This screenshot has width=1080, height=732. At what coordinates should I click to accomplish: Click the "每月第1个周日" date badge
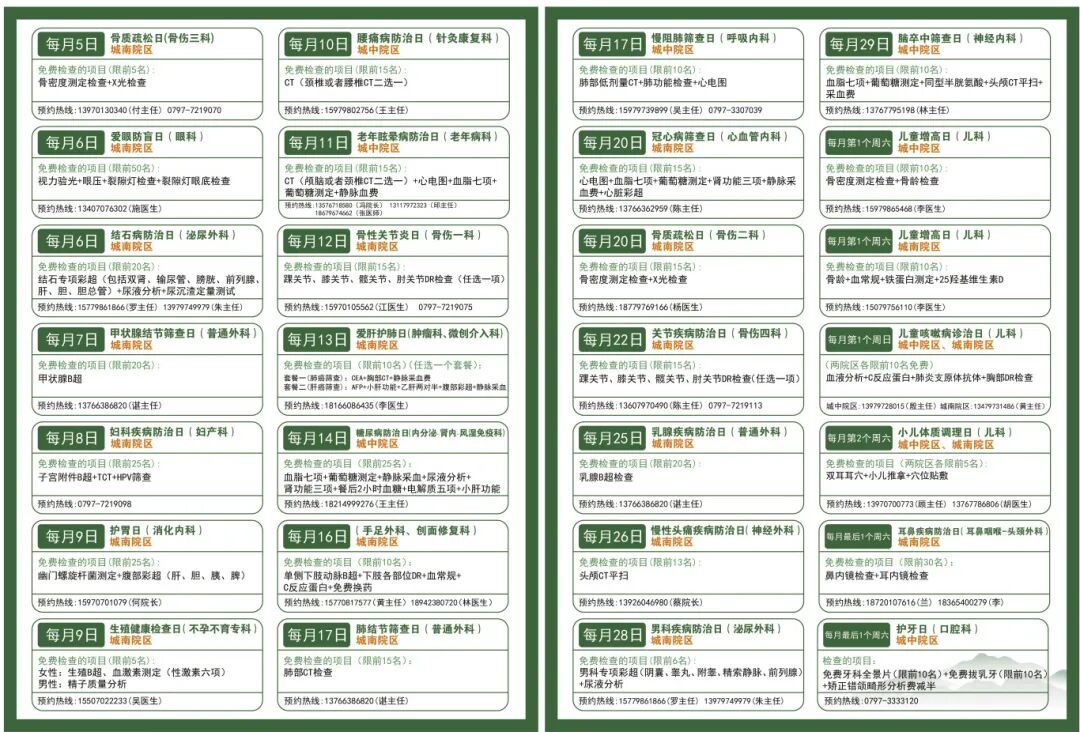[x=858, y=340]
